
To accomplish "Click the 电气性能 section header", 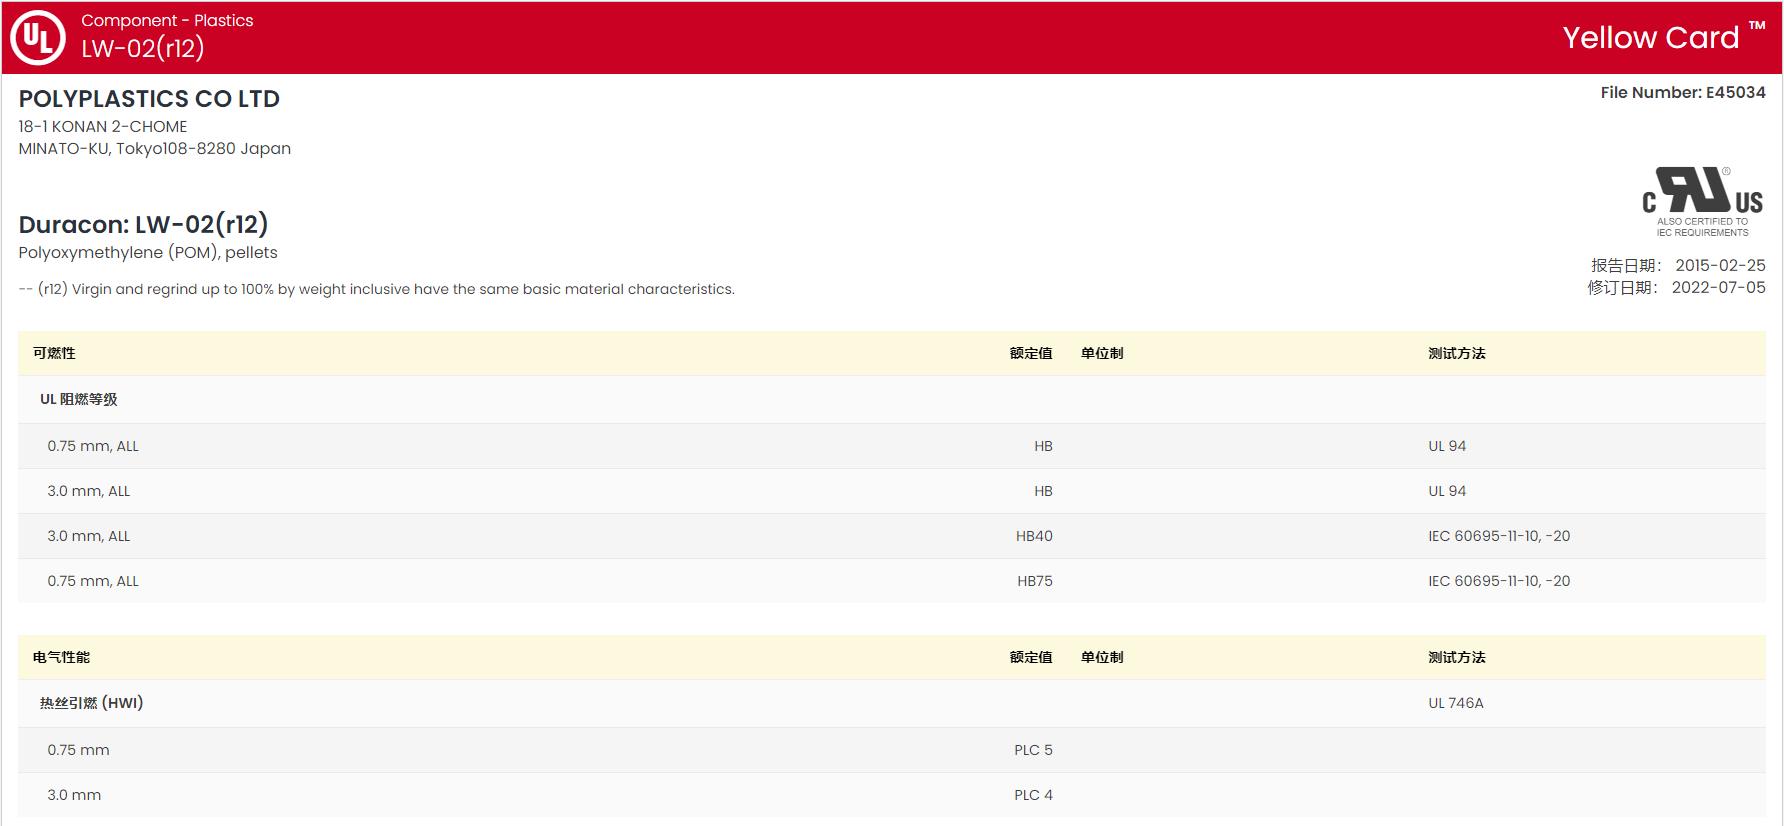I will [x=61, y=657].
